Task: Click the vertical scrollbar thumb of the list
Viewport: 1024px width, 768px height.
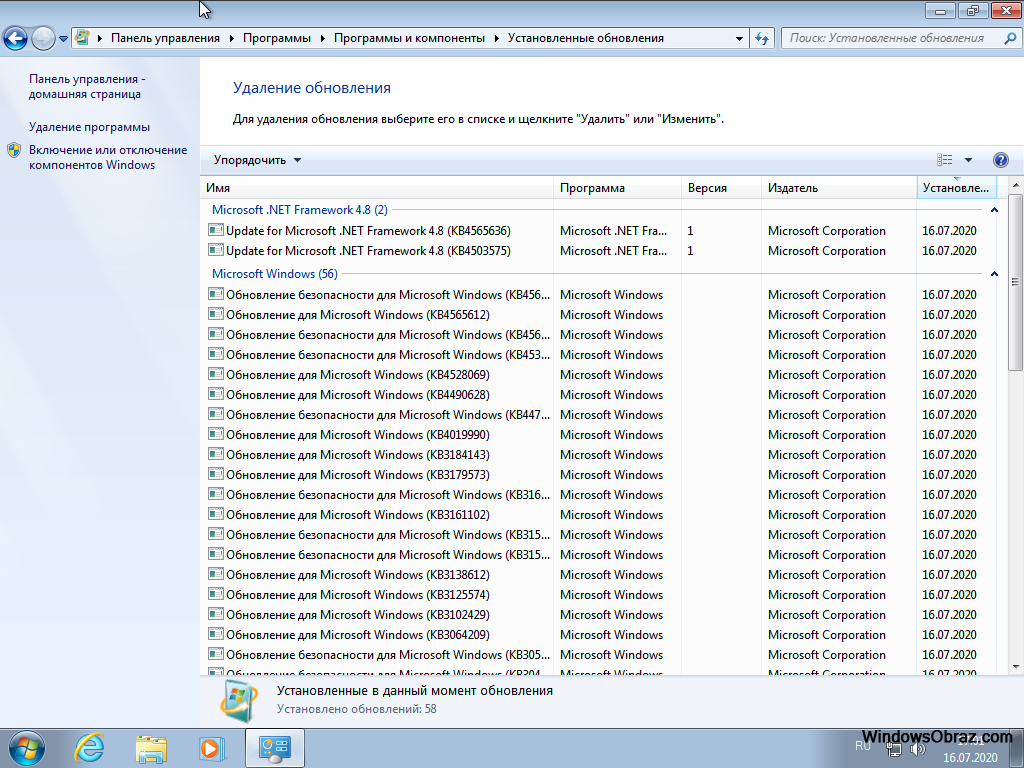Action: (1016, 280)
